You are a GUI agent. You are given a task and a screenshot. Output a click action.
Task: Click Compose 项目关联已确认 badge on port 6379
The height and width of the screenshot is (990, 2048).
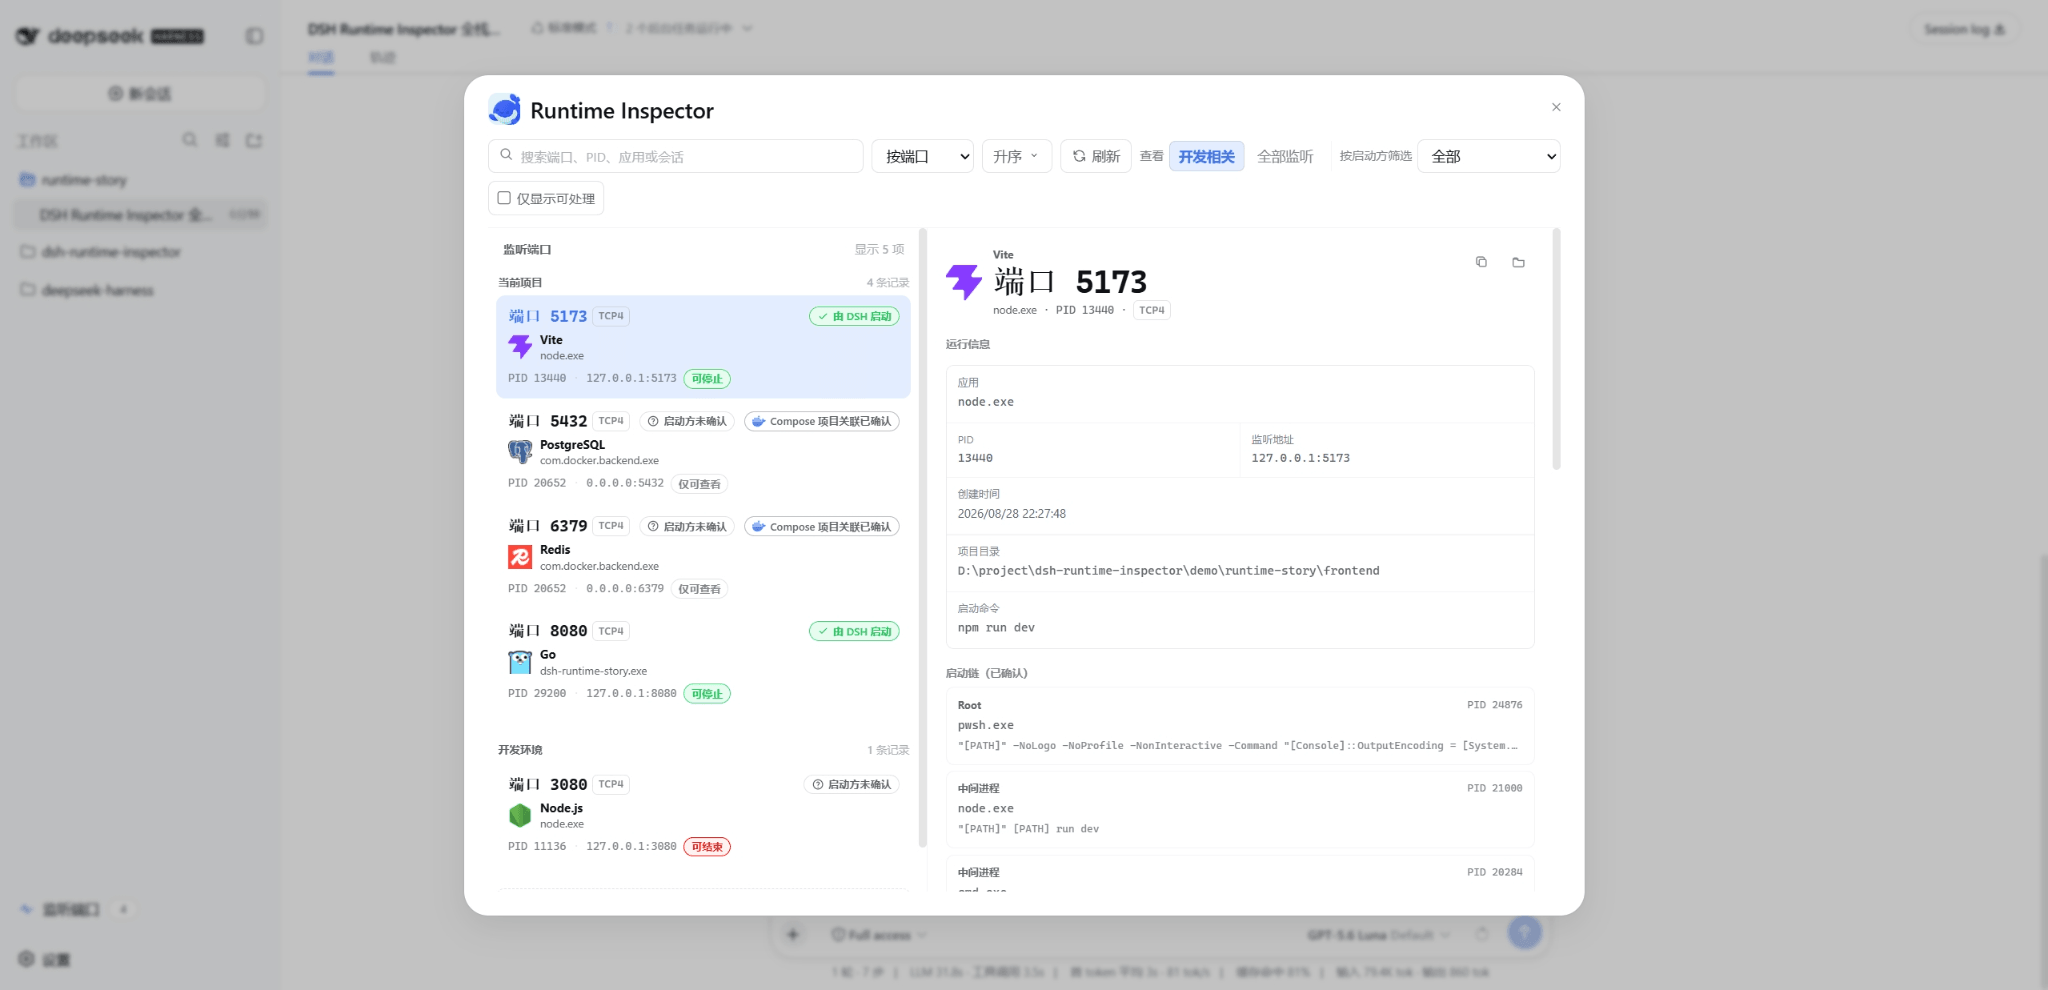click(x=822, y=526)
